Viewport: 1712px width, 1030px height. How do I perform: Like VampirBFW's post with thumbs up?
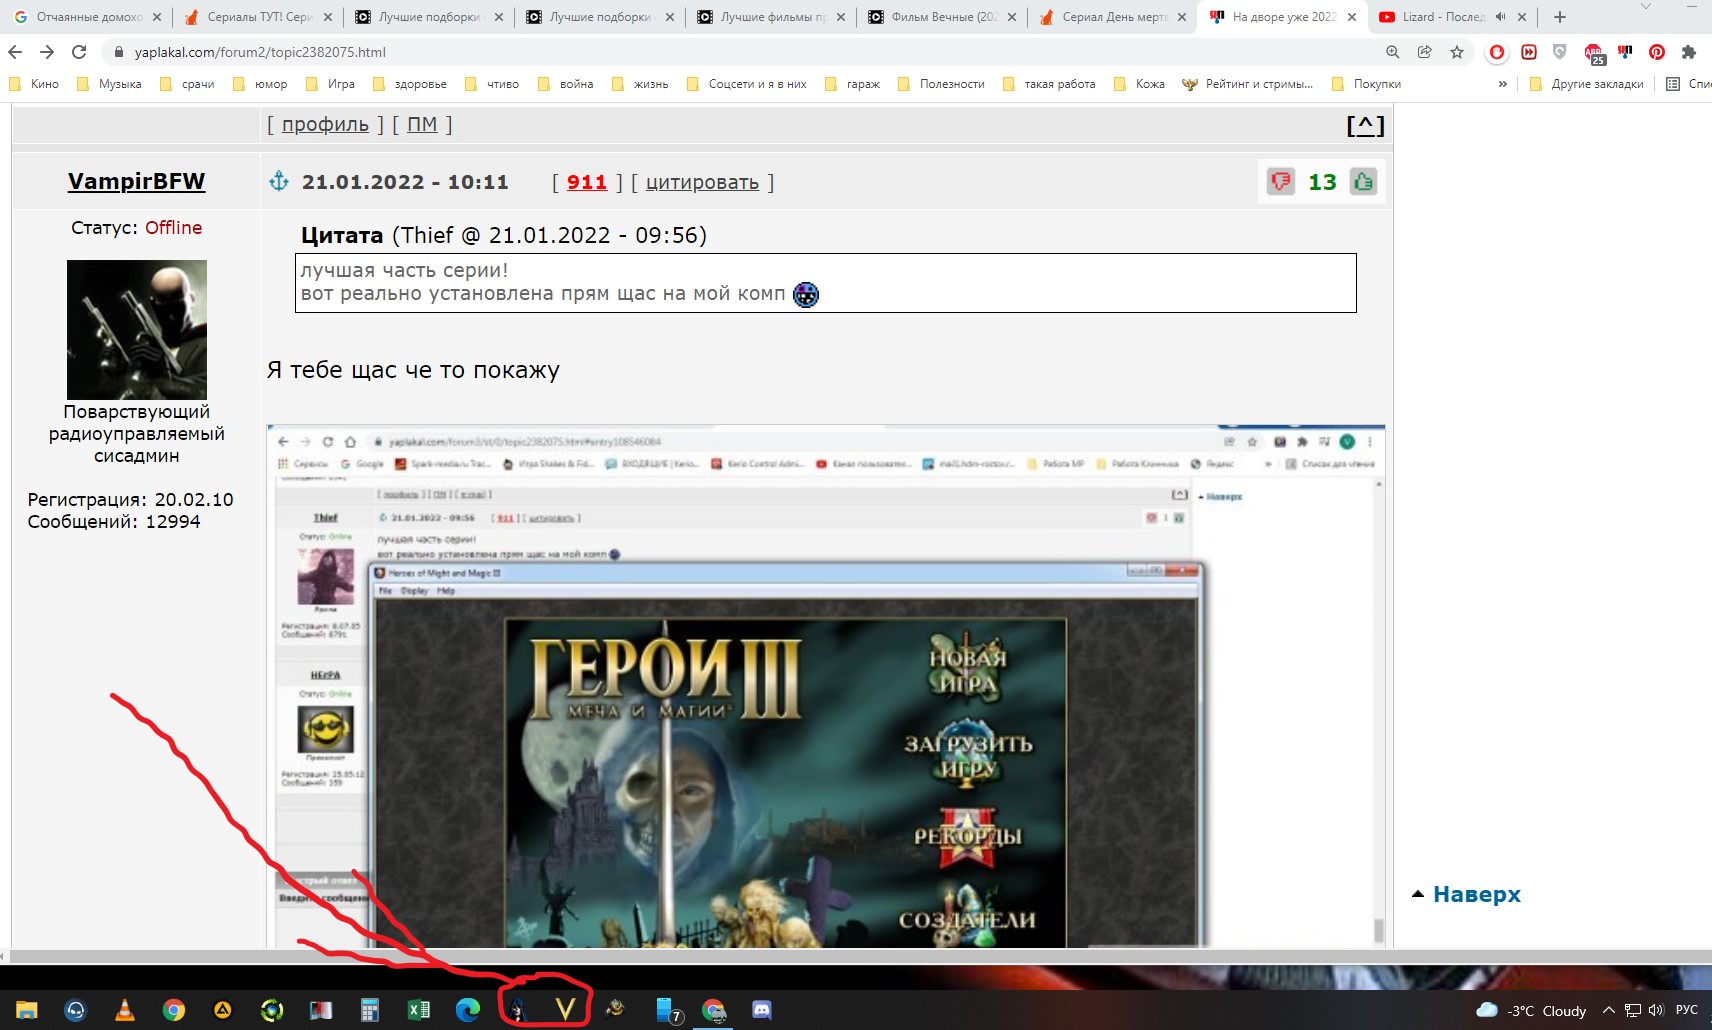pyautogui.click(x=1363, y=182)
